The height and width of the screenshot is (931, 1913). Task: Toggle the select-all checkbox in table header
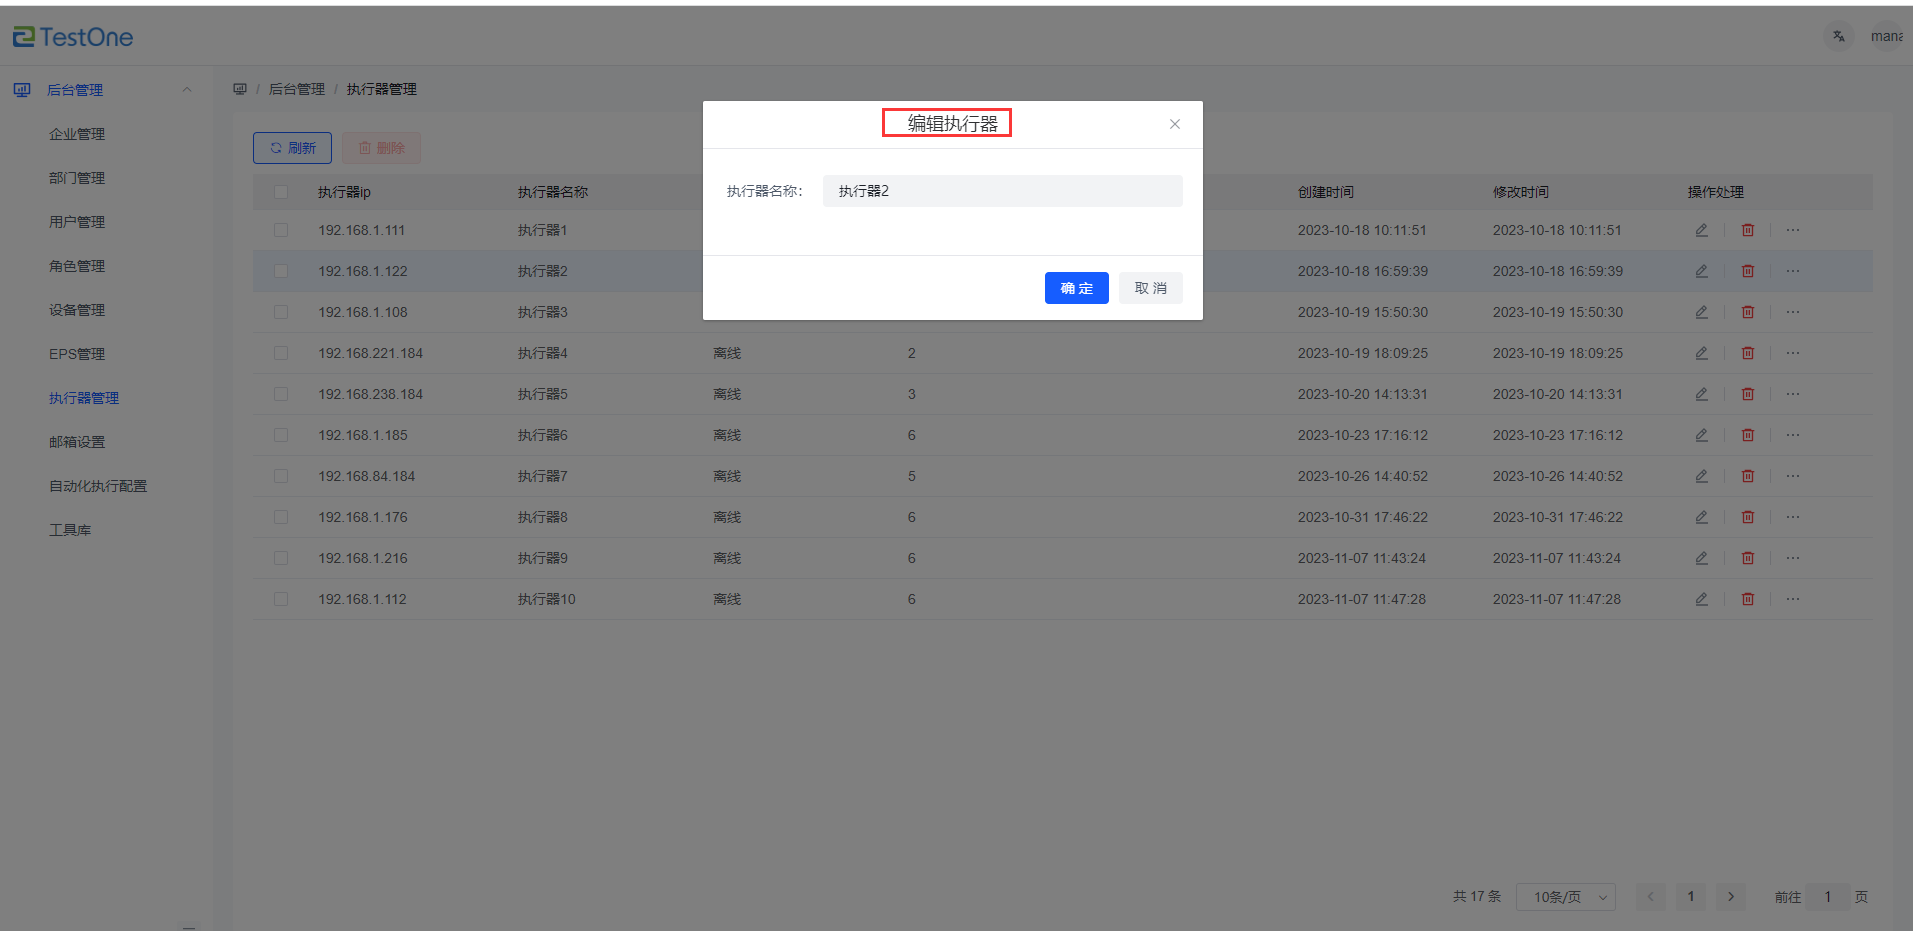pos(281,192)
